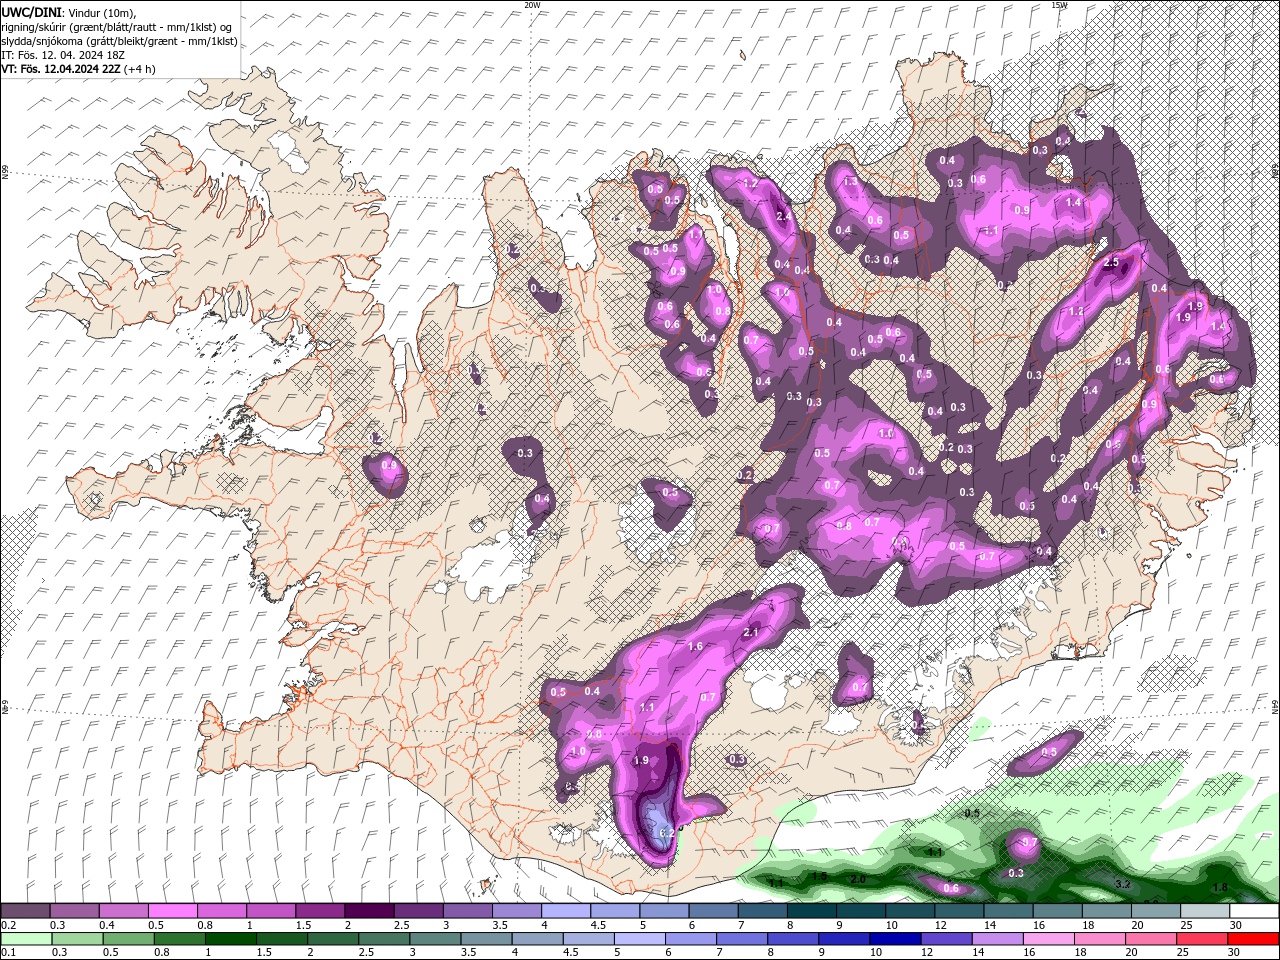The width and height of the screenshot is (1280, 960).
Task: Select the dark green 1 rain legend swatch
Action: coord(231,939)
